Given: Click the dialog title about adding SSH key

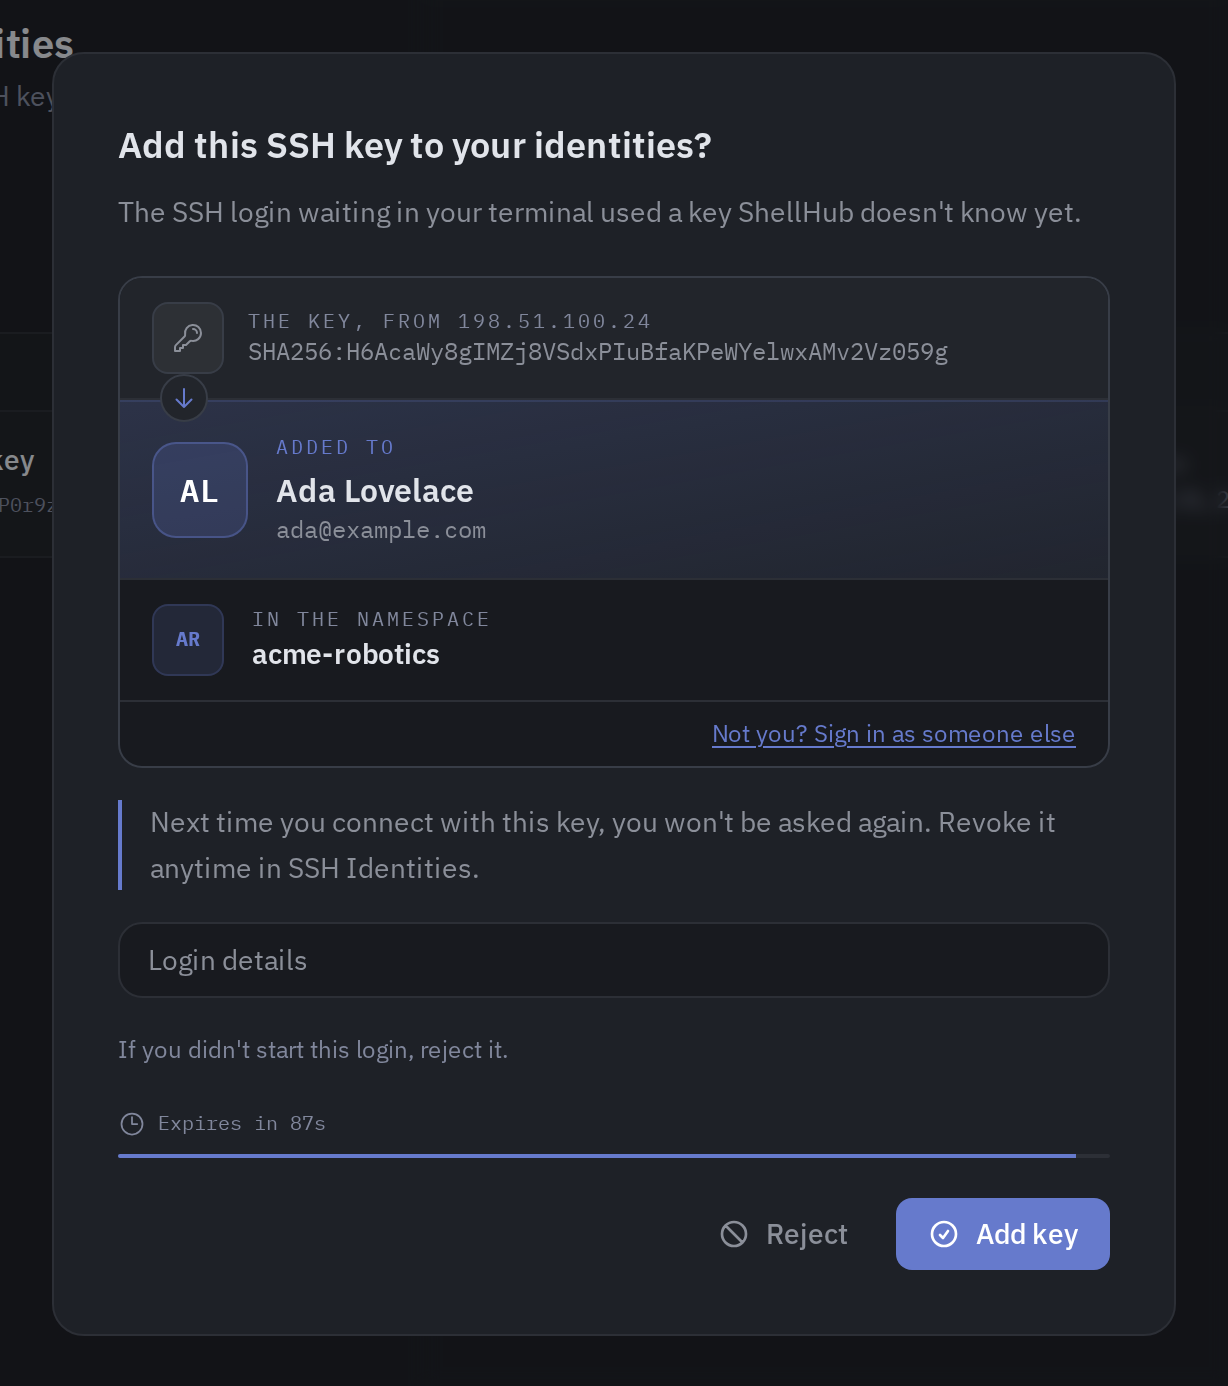Looking at the screenshot, I should (415, 146).
